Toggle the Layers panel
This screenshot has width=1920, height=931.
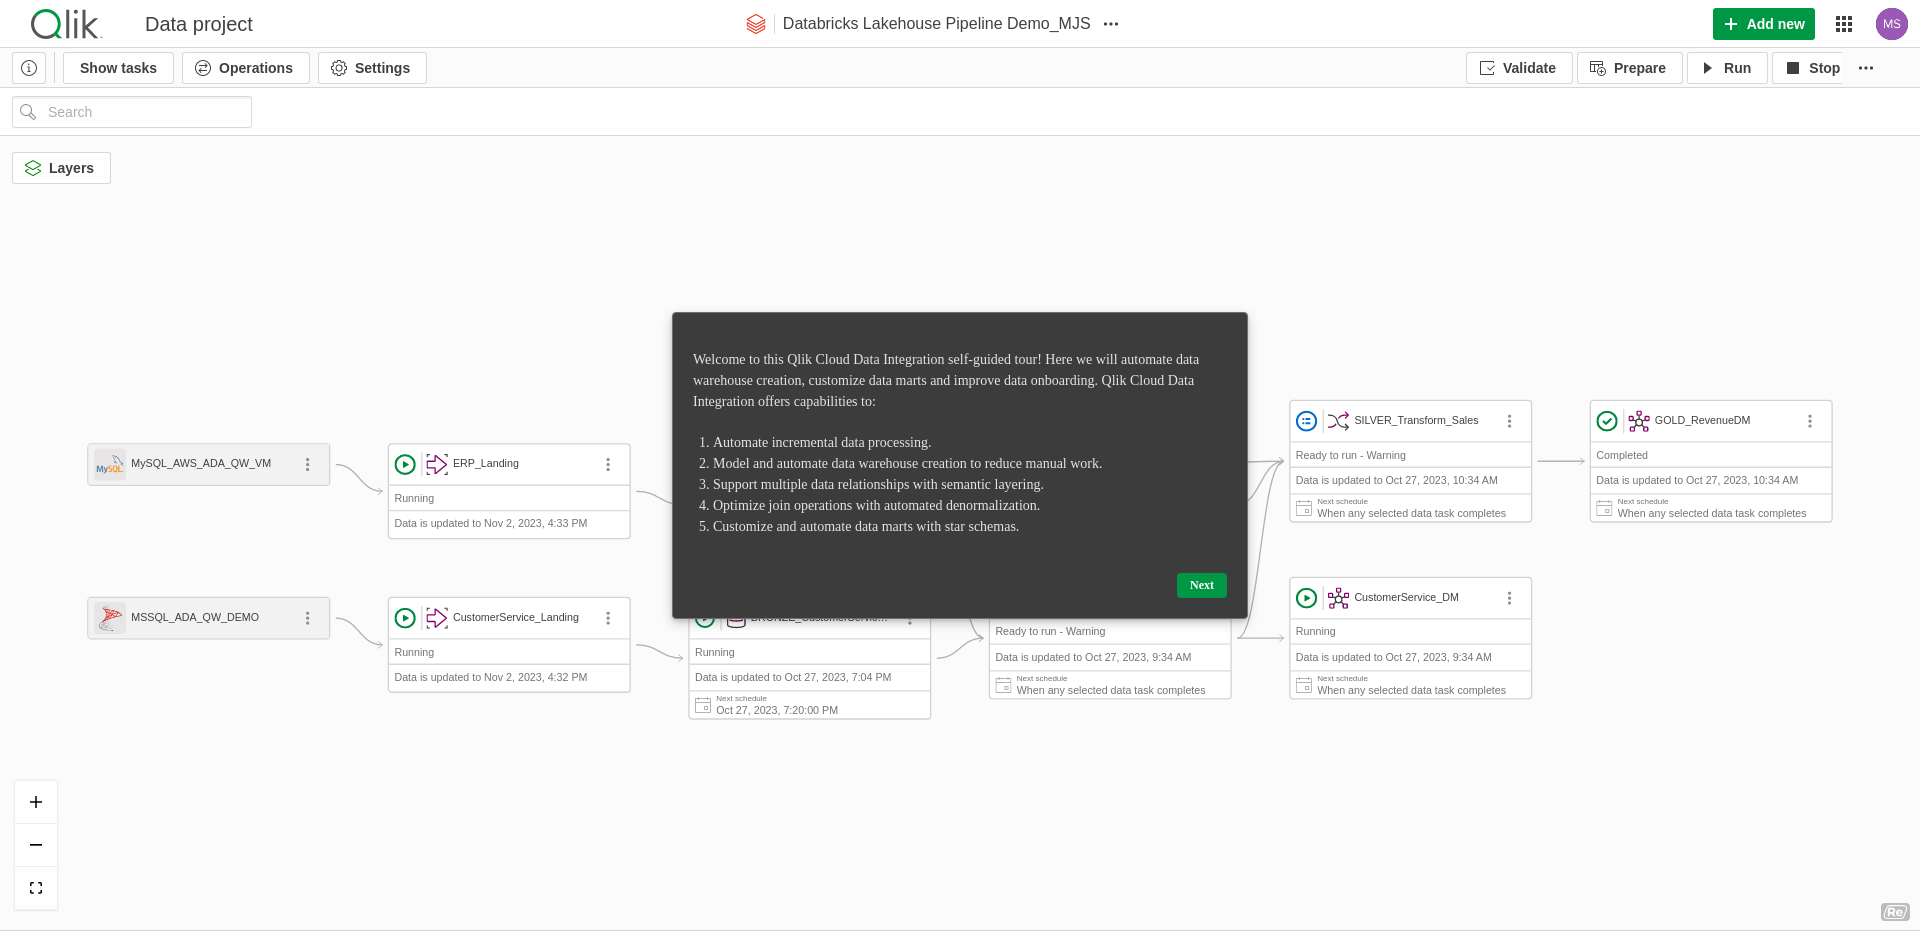61,167
